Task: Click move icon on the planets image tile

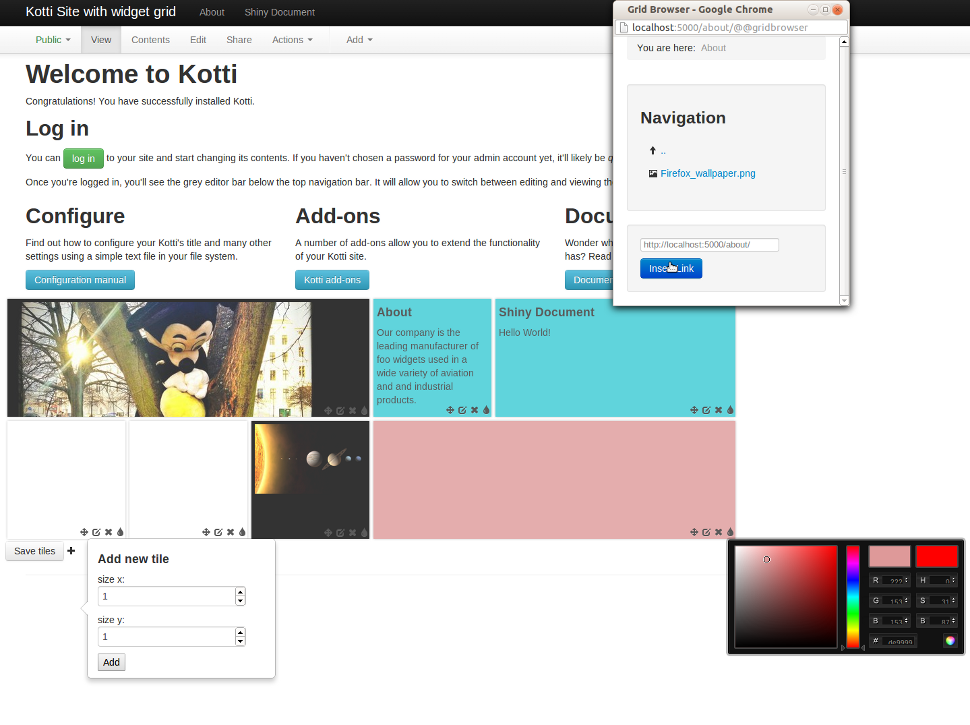Action: tap(328, 533)
